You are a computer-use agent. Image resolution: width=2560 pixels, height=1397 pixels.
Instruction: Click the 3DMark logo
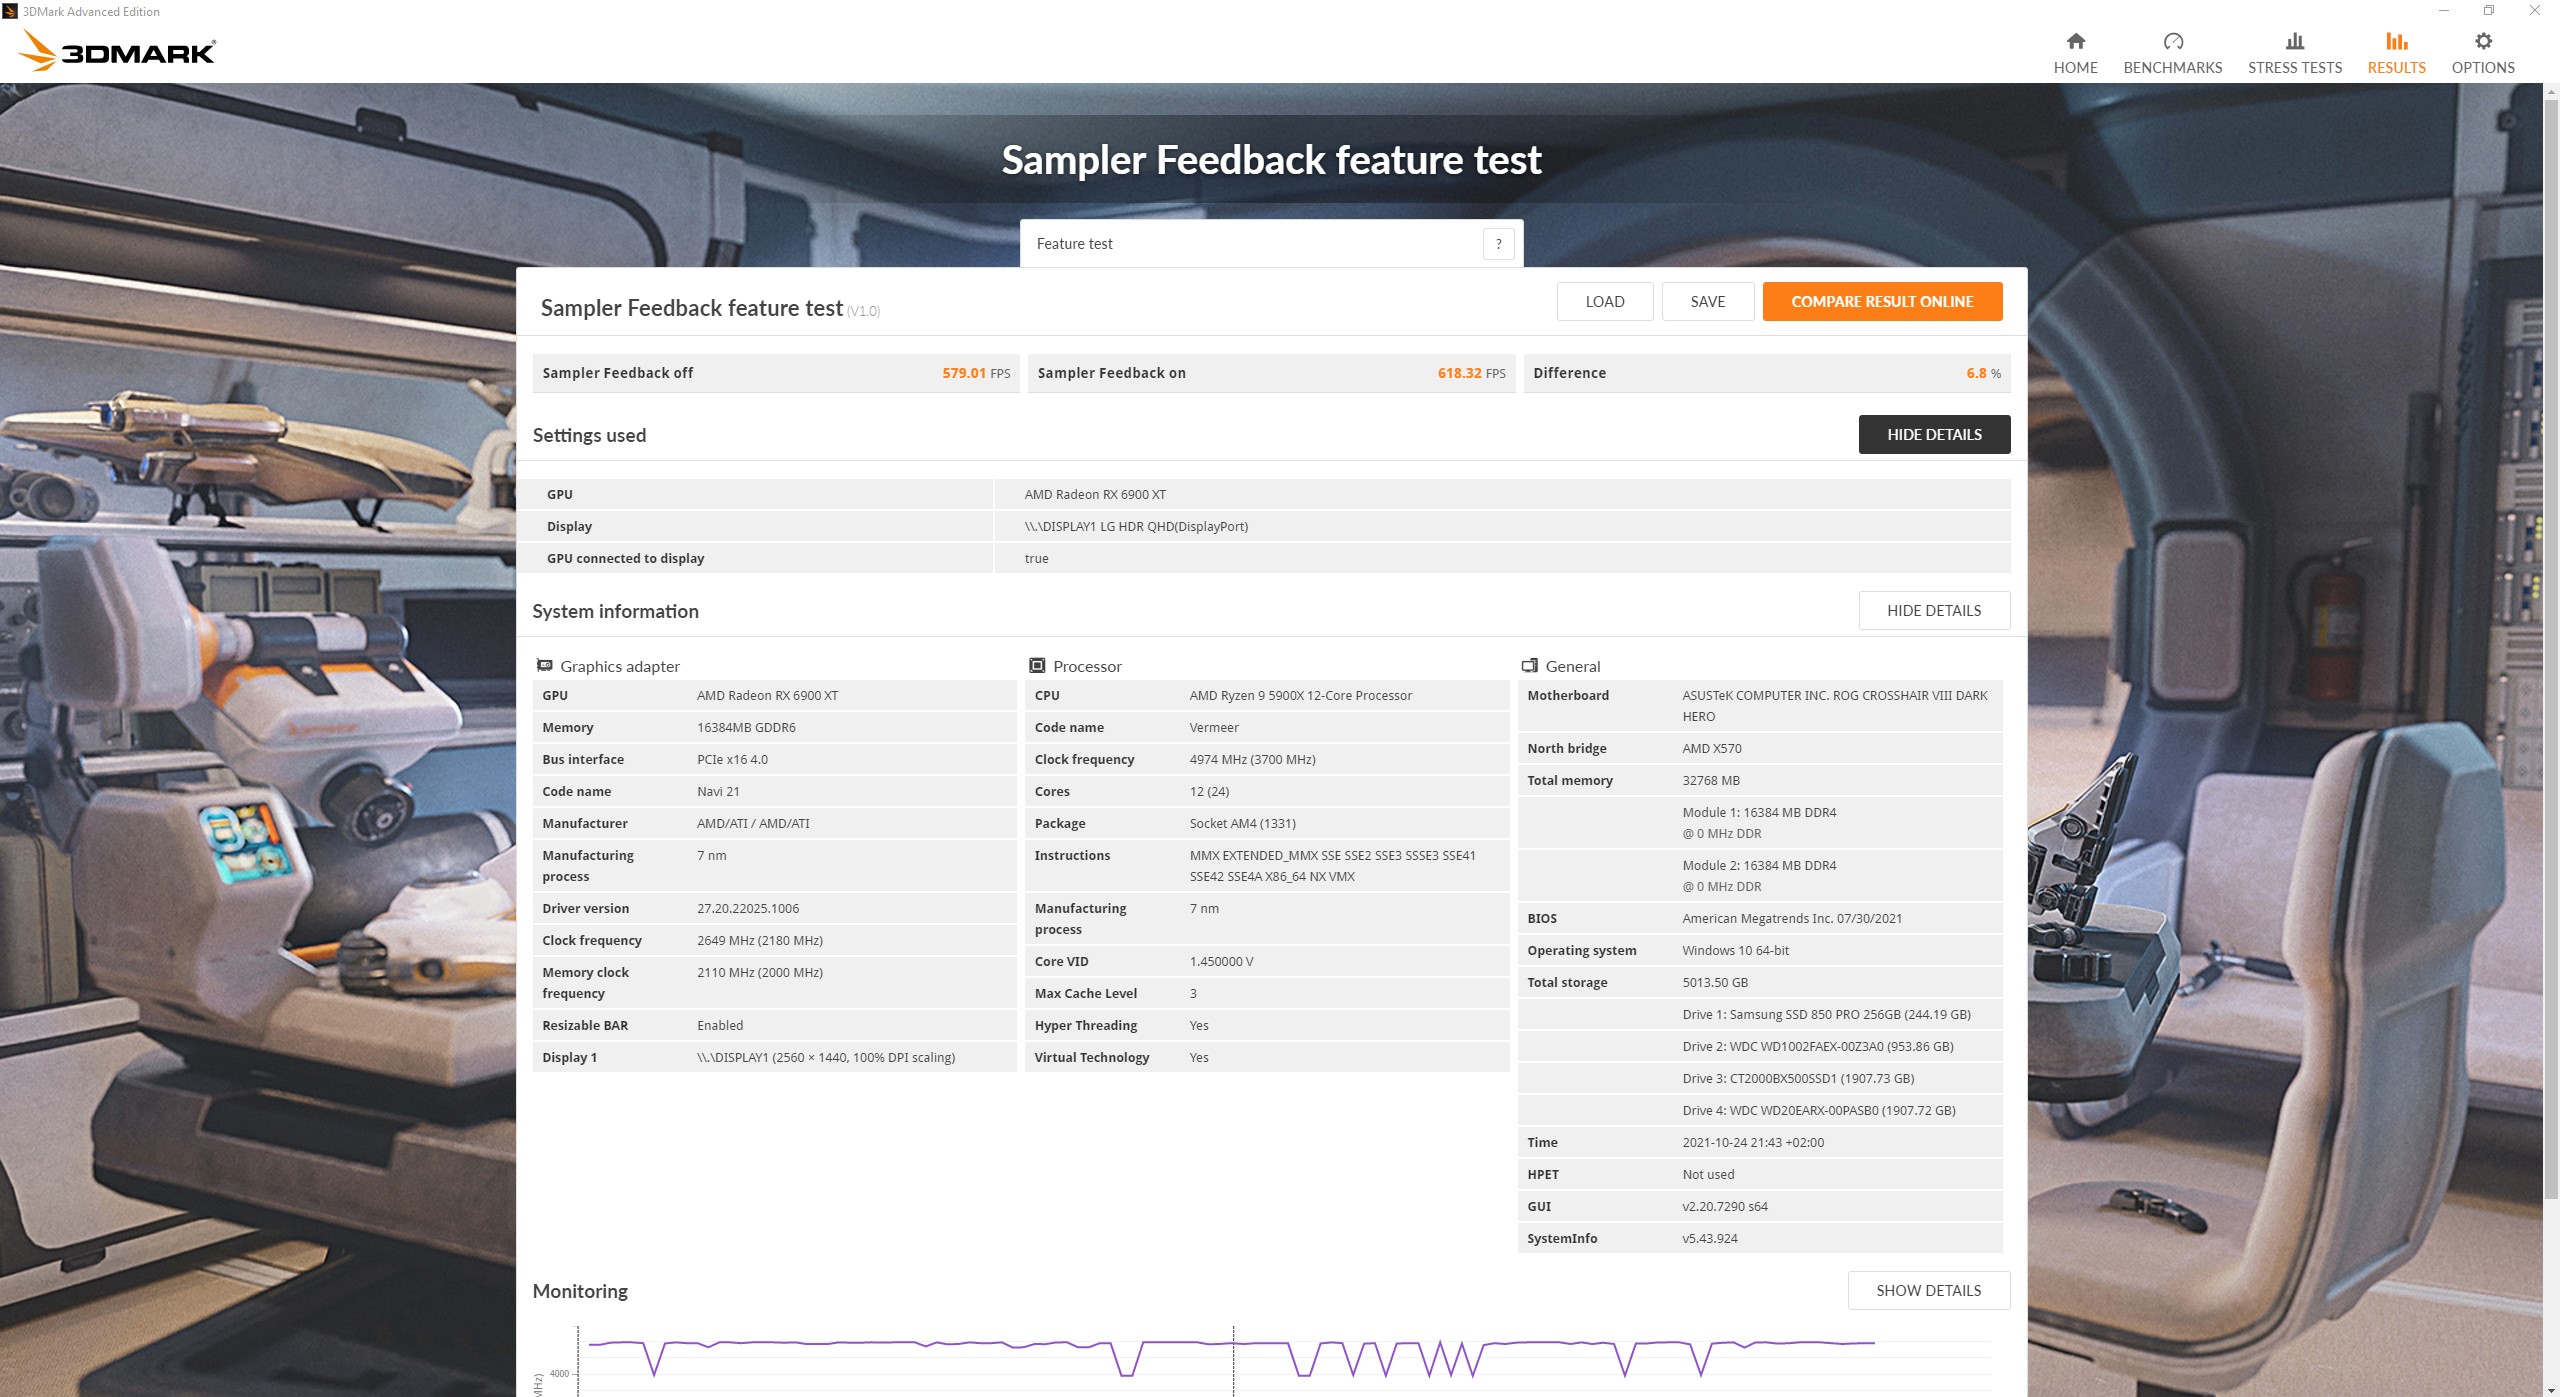118,51
